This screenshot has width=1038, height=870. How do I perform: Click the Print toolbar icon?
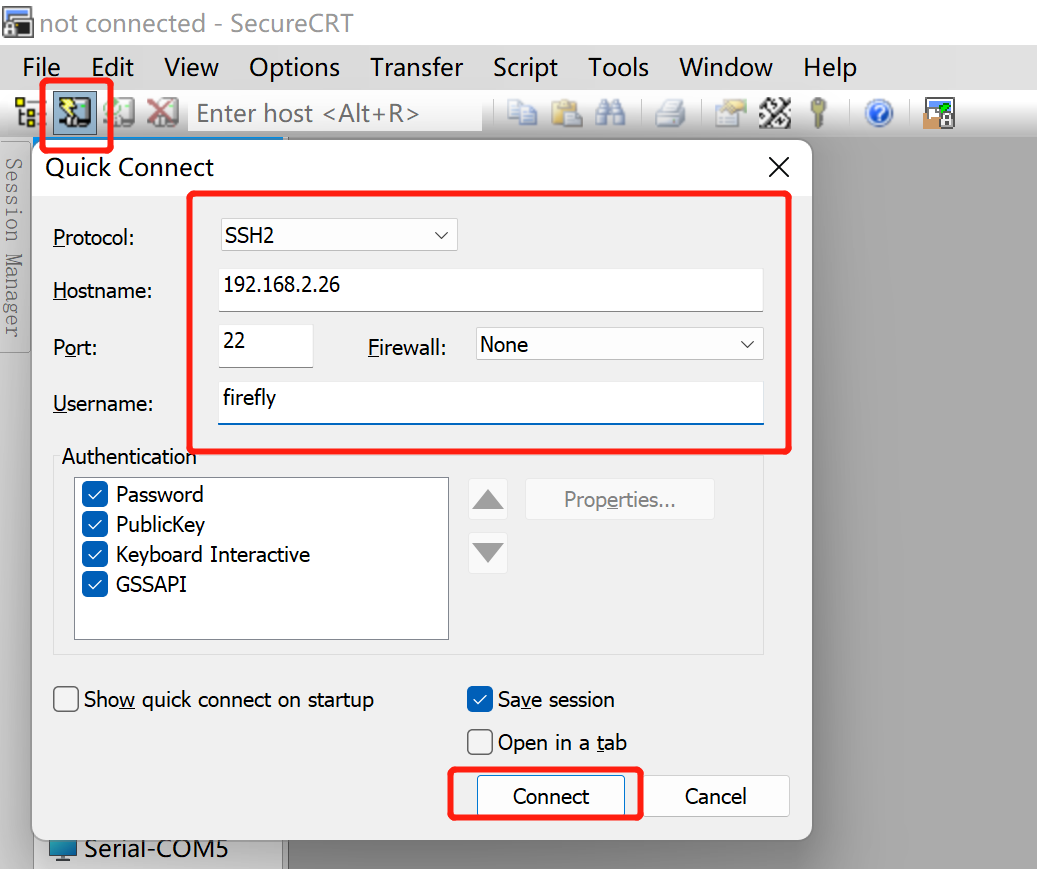(x=670, y=113)
